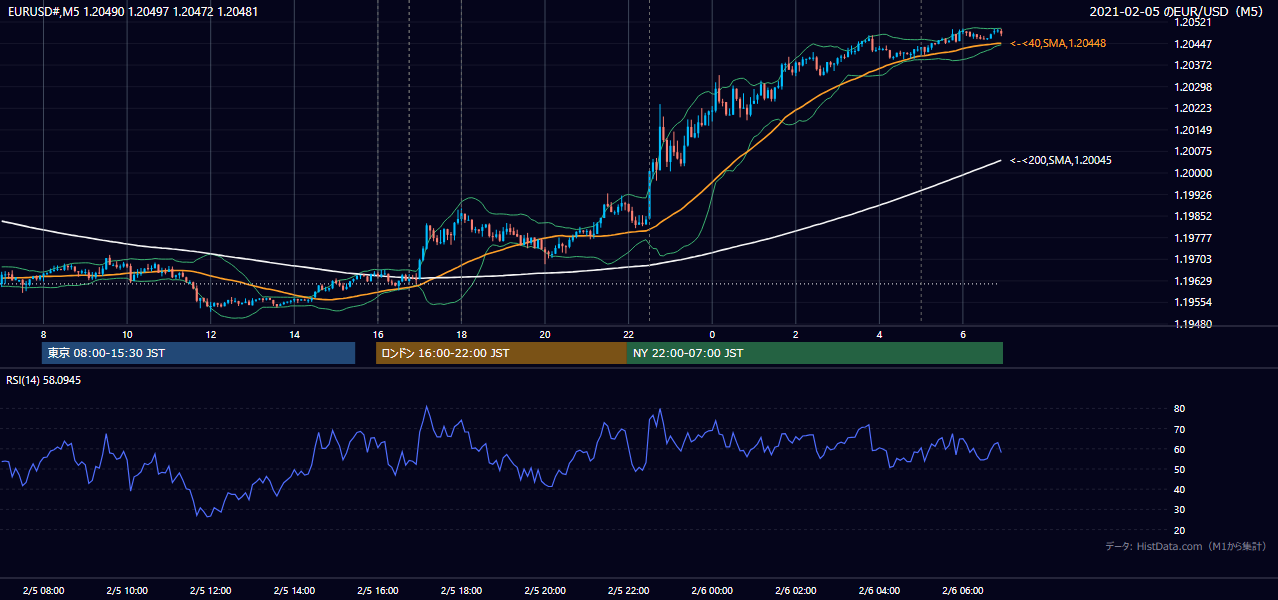
Task: Click price level 1.19480 on the price axis
Action: [x=1193, y=324]
